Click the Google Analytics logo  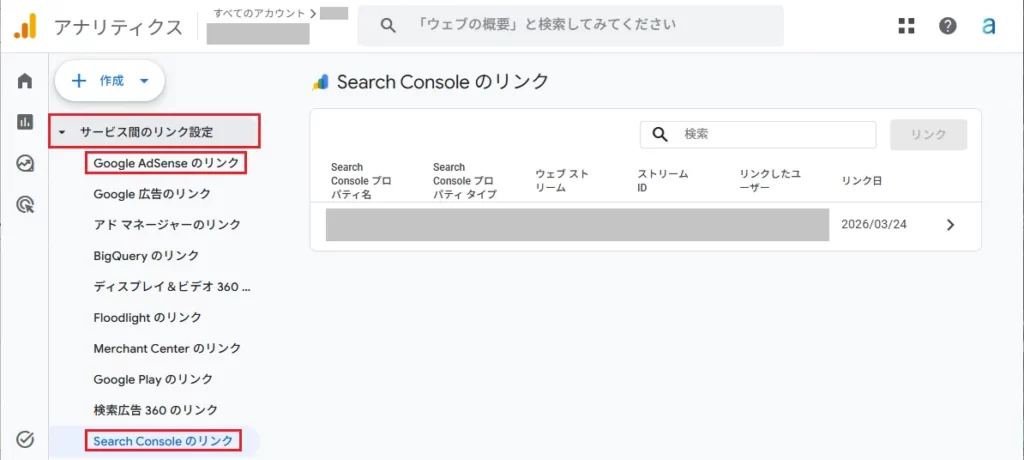pos(25,26)
